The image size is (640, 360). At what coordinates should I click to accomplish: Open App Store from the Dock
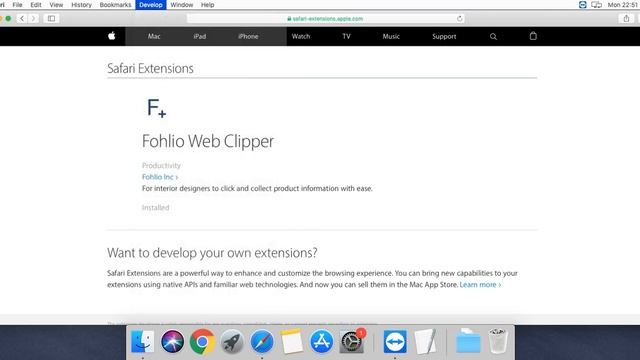point(321,341)
